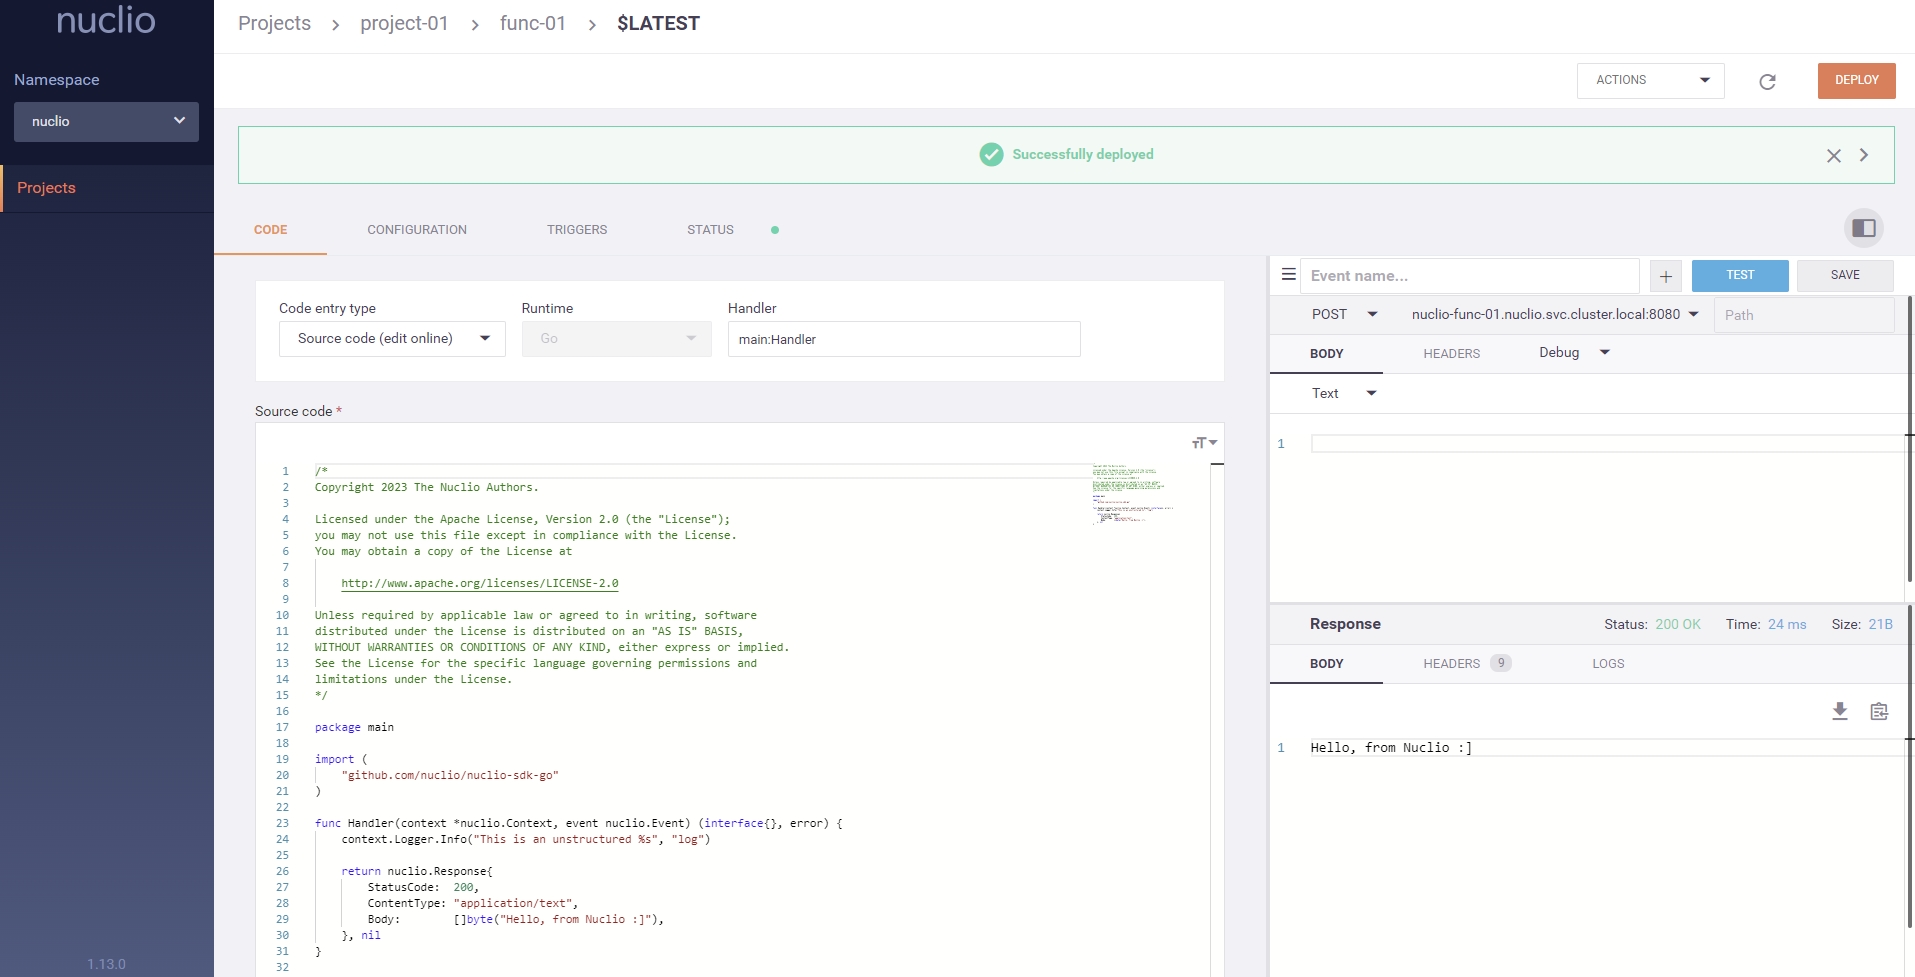This screenshot has height=977, width=1915.
Task: Click the Handler input field
Action: pyautogui.click(x=903, y=339)
